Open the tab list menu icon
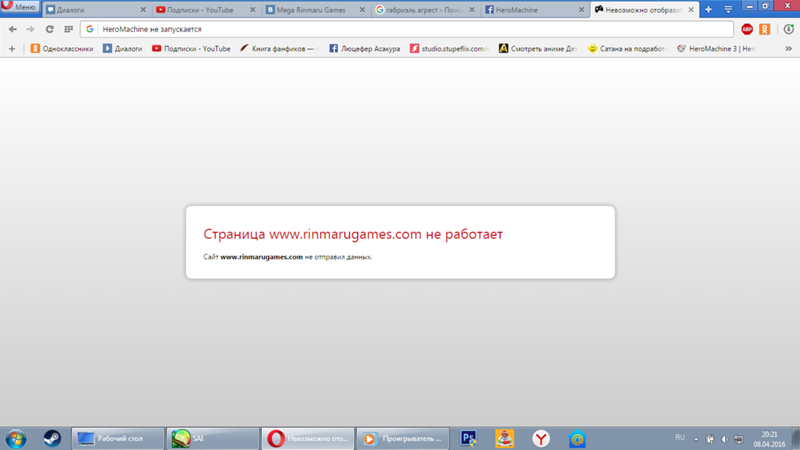800x450 pixels. pos(728,10)
